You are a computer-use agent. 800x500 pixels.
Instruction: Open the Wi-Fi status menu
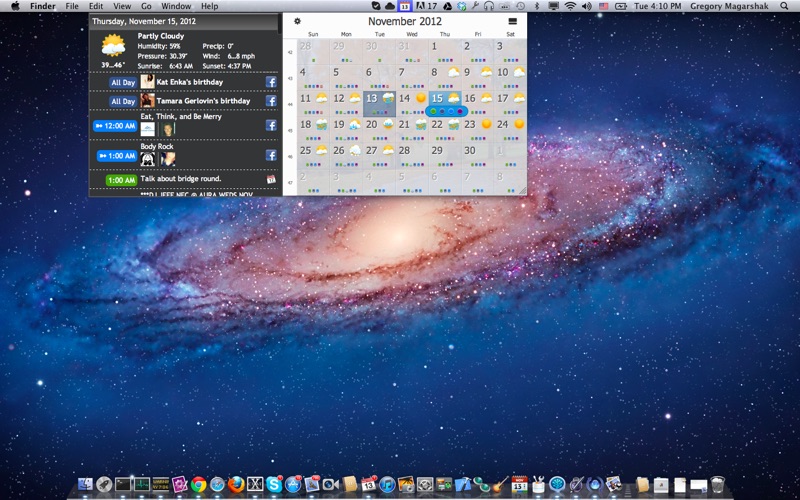[x=570, y=6]
